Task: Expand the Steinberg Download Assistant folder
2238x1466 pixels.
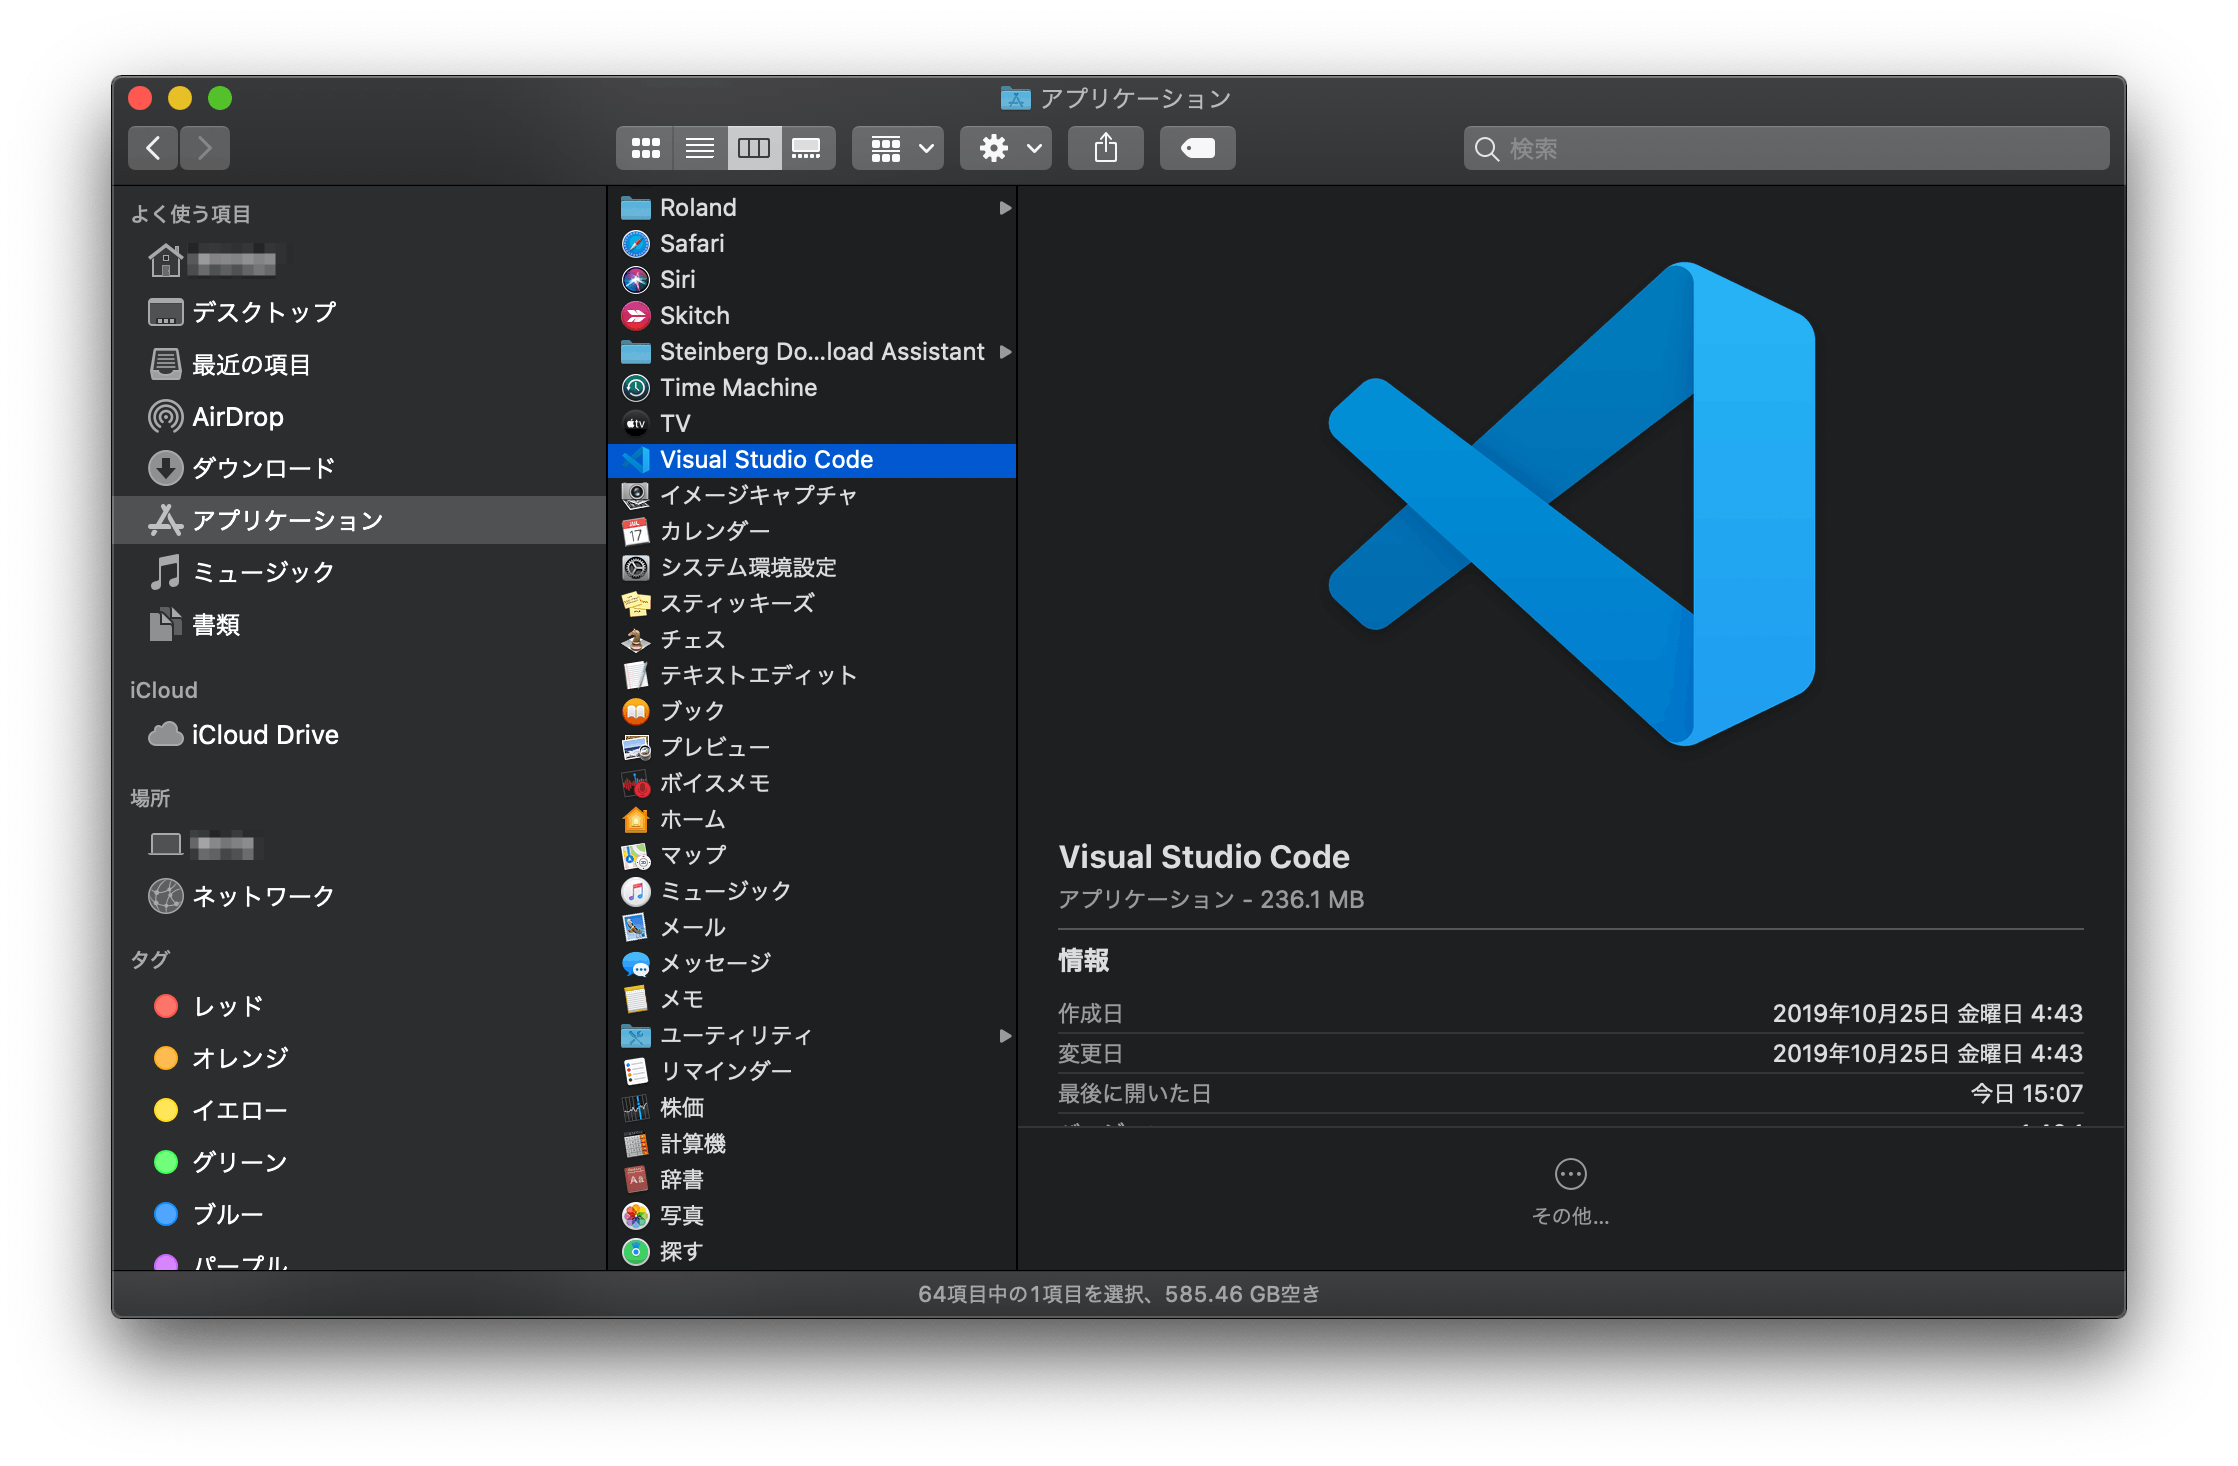Action: (1004, 351)
